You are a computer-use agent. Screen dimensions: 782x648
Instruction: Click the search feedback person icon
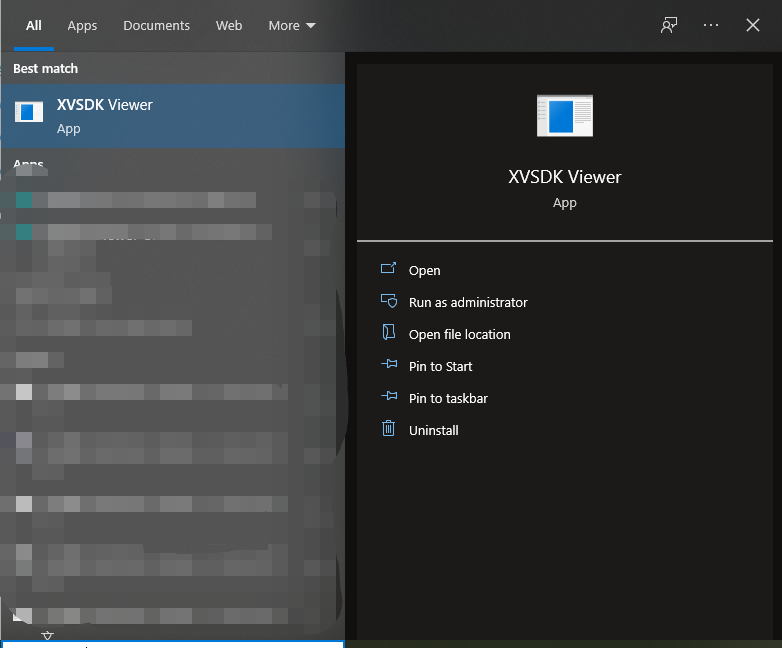pos(669,25)
